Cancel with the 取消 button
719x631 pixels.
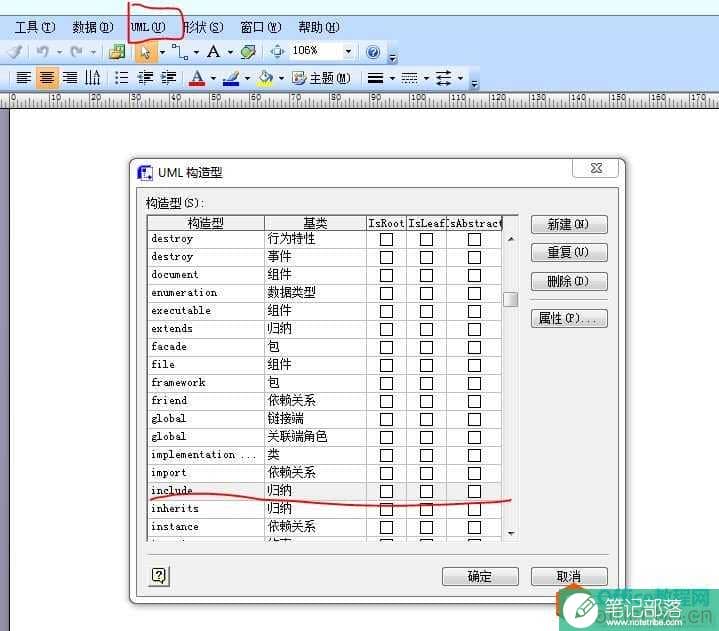pyautogui.click(x=569, y=576)
